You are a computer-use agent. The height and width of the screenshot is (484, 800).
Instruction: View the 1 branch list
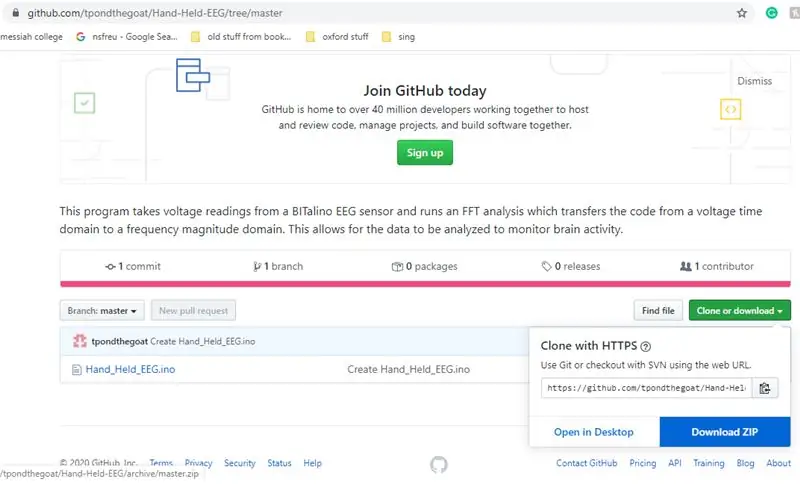(278, 266)
